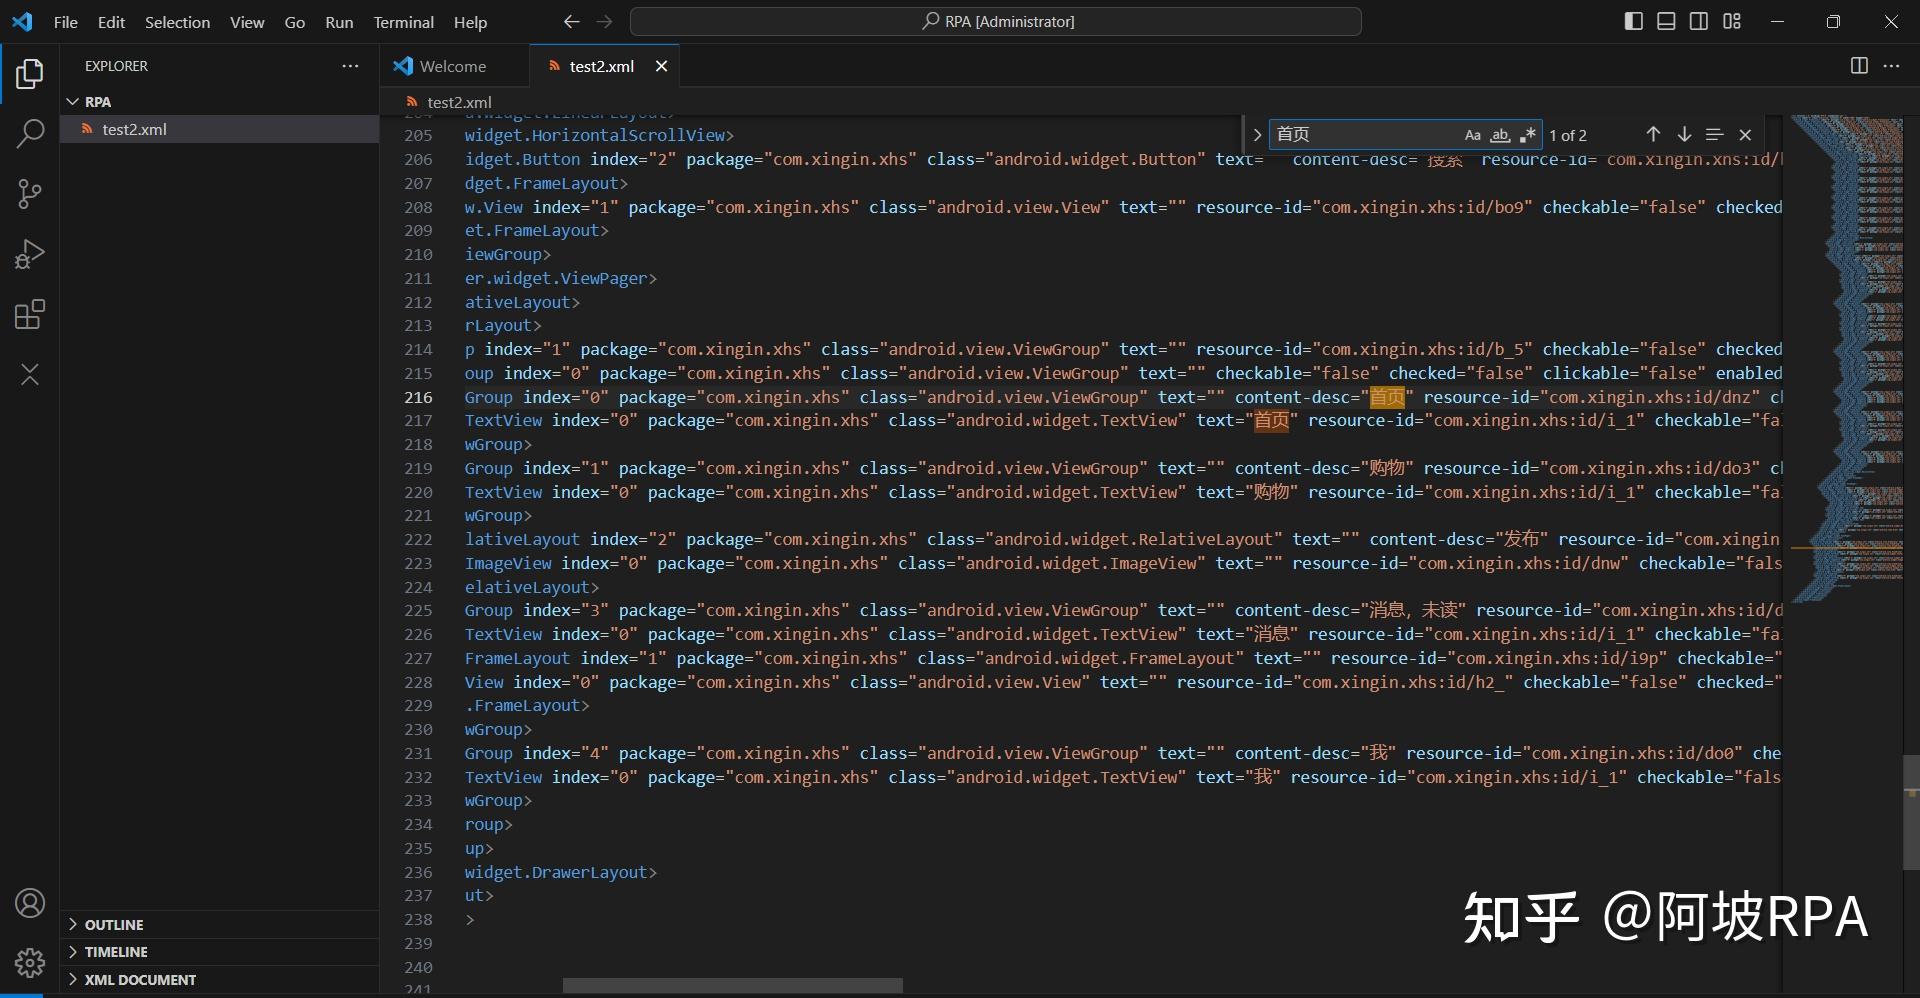Viewport: 1920px width, 998px height.
Task: Open the Search view in activity bar
Action: click(30, 133)
